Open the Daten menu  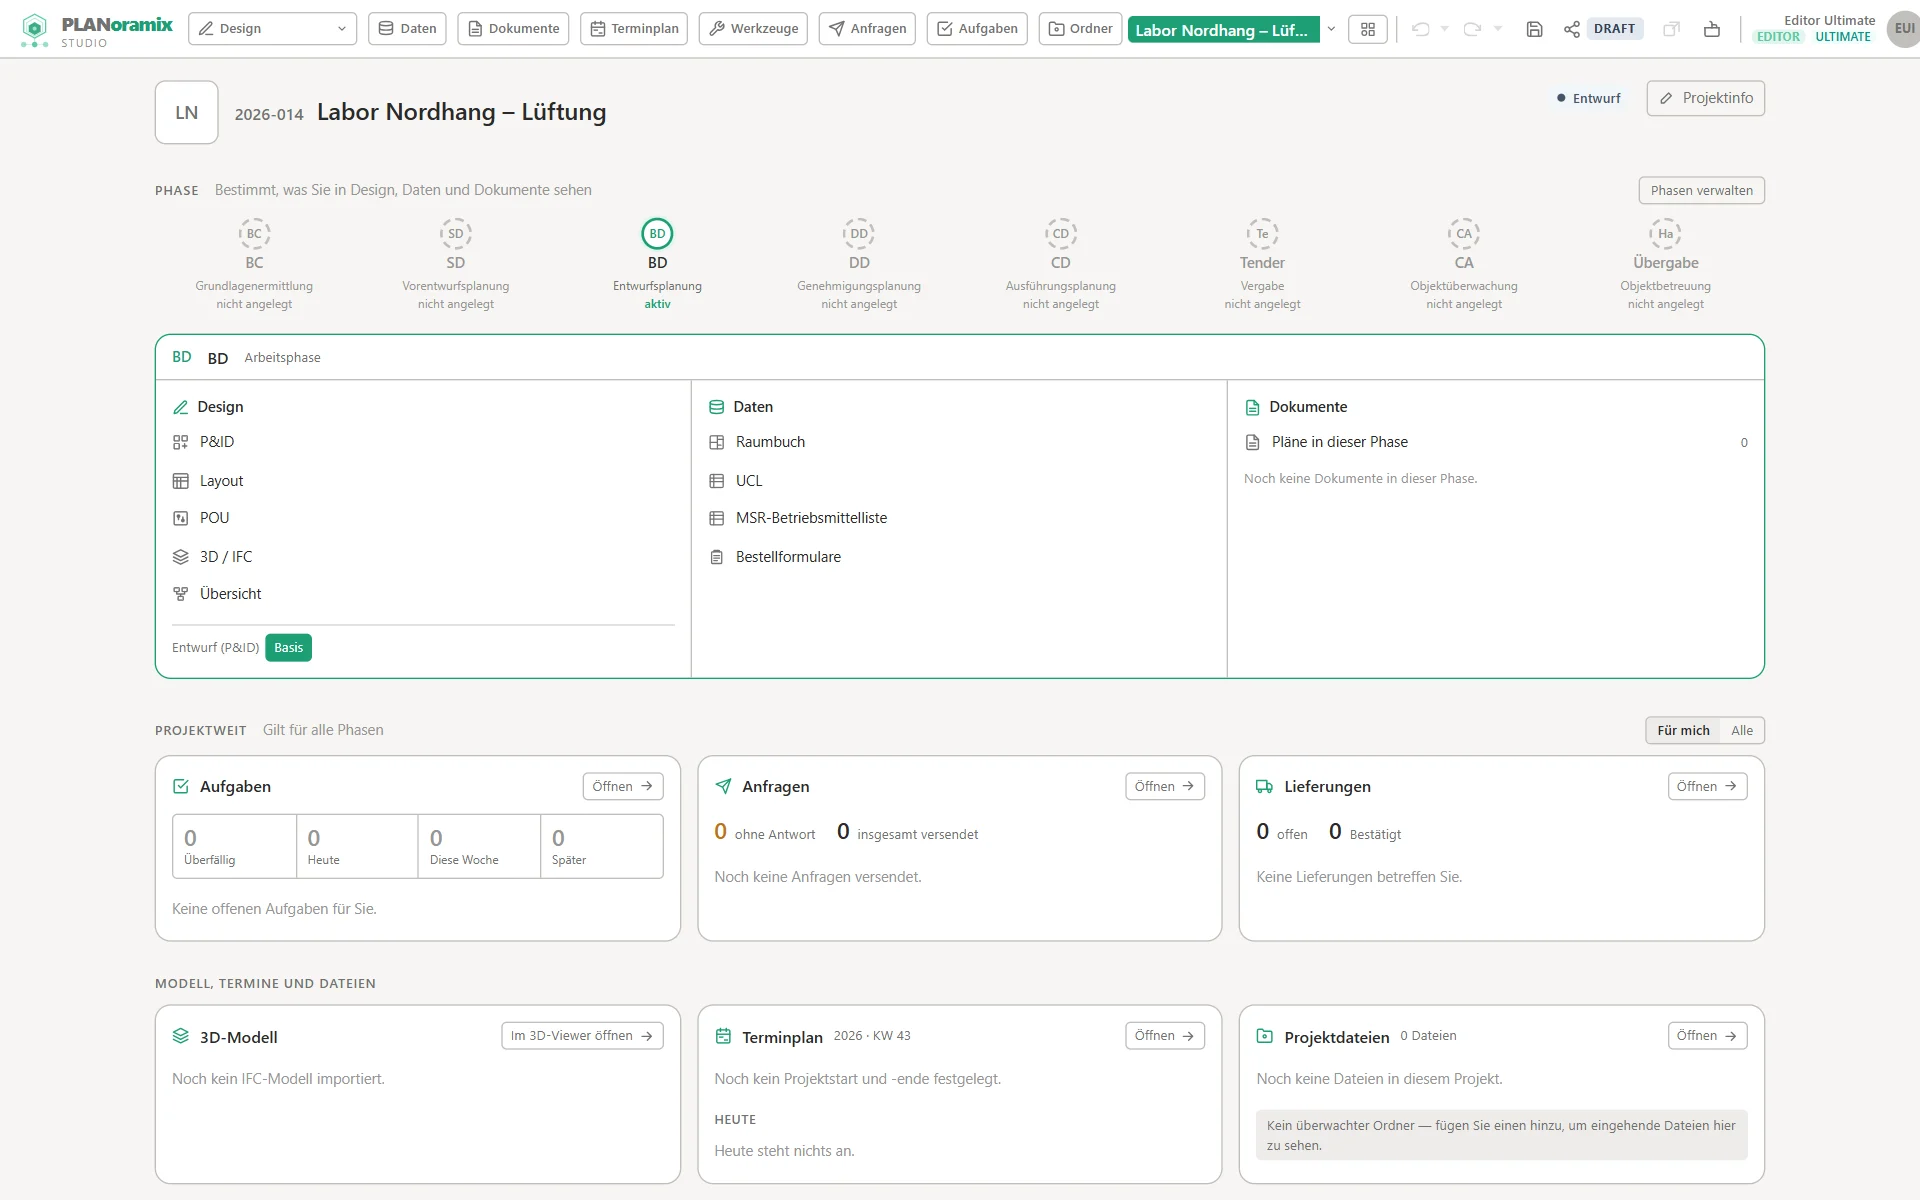(x=407, y=29)
